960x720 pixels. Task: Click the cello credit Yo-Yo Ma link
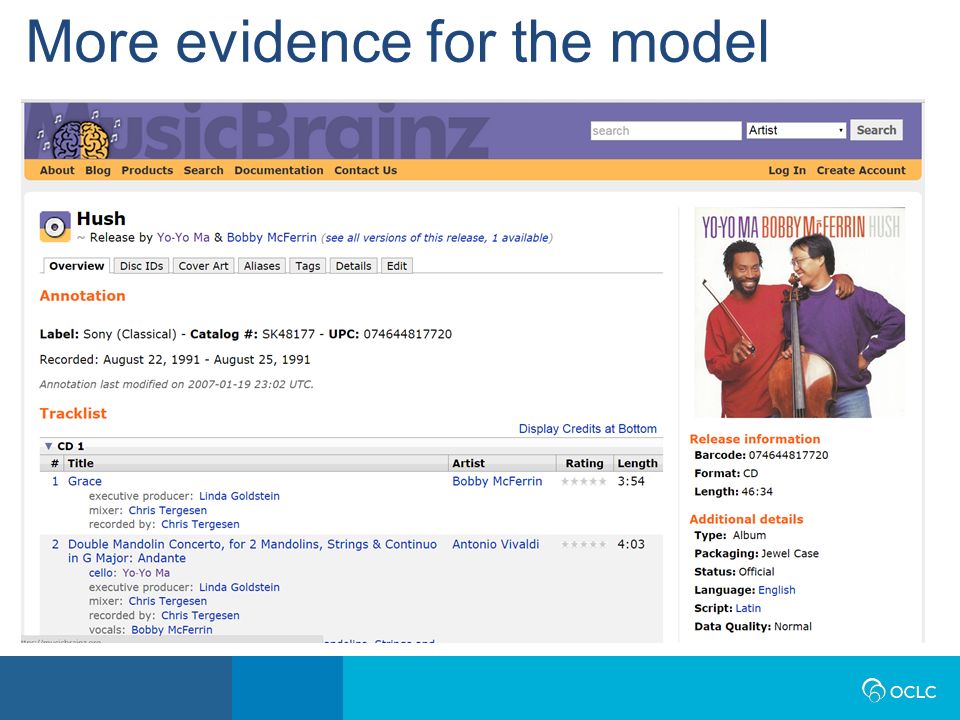pos(146,573)
